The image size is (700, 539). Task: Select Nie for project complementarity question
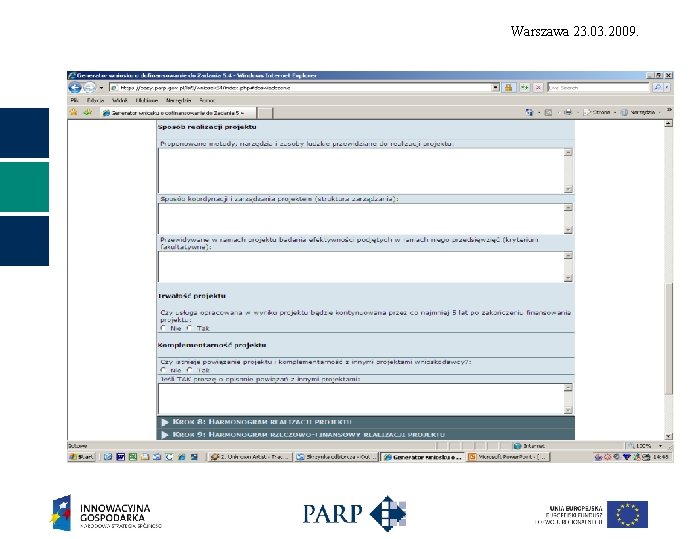click(x=163, y=370)
